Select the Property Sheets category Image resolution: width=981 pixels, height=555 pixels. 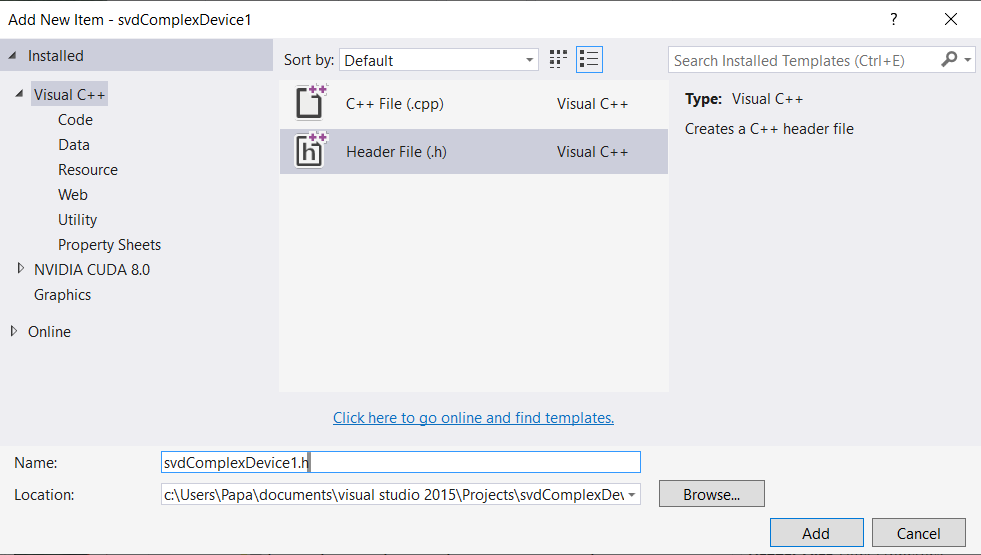coord(109,245)
